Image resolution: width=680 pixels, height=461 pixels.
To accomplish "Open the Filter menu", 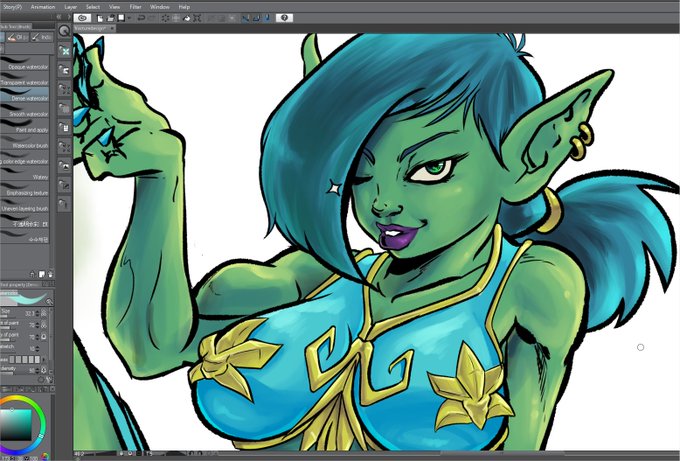I will point(135,7).
